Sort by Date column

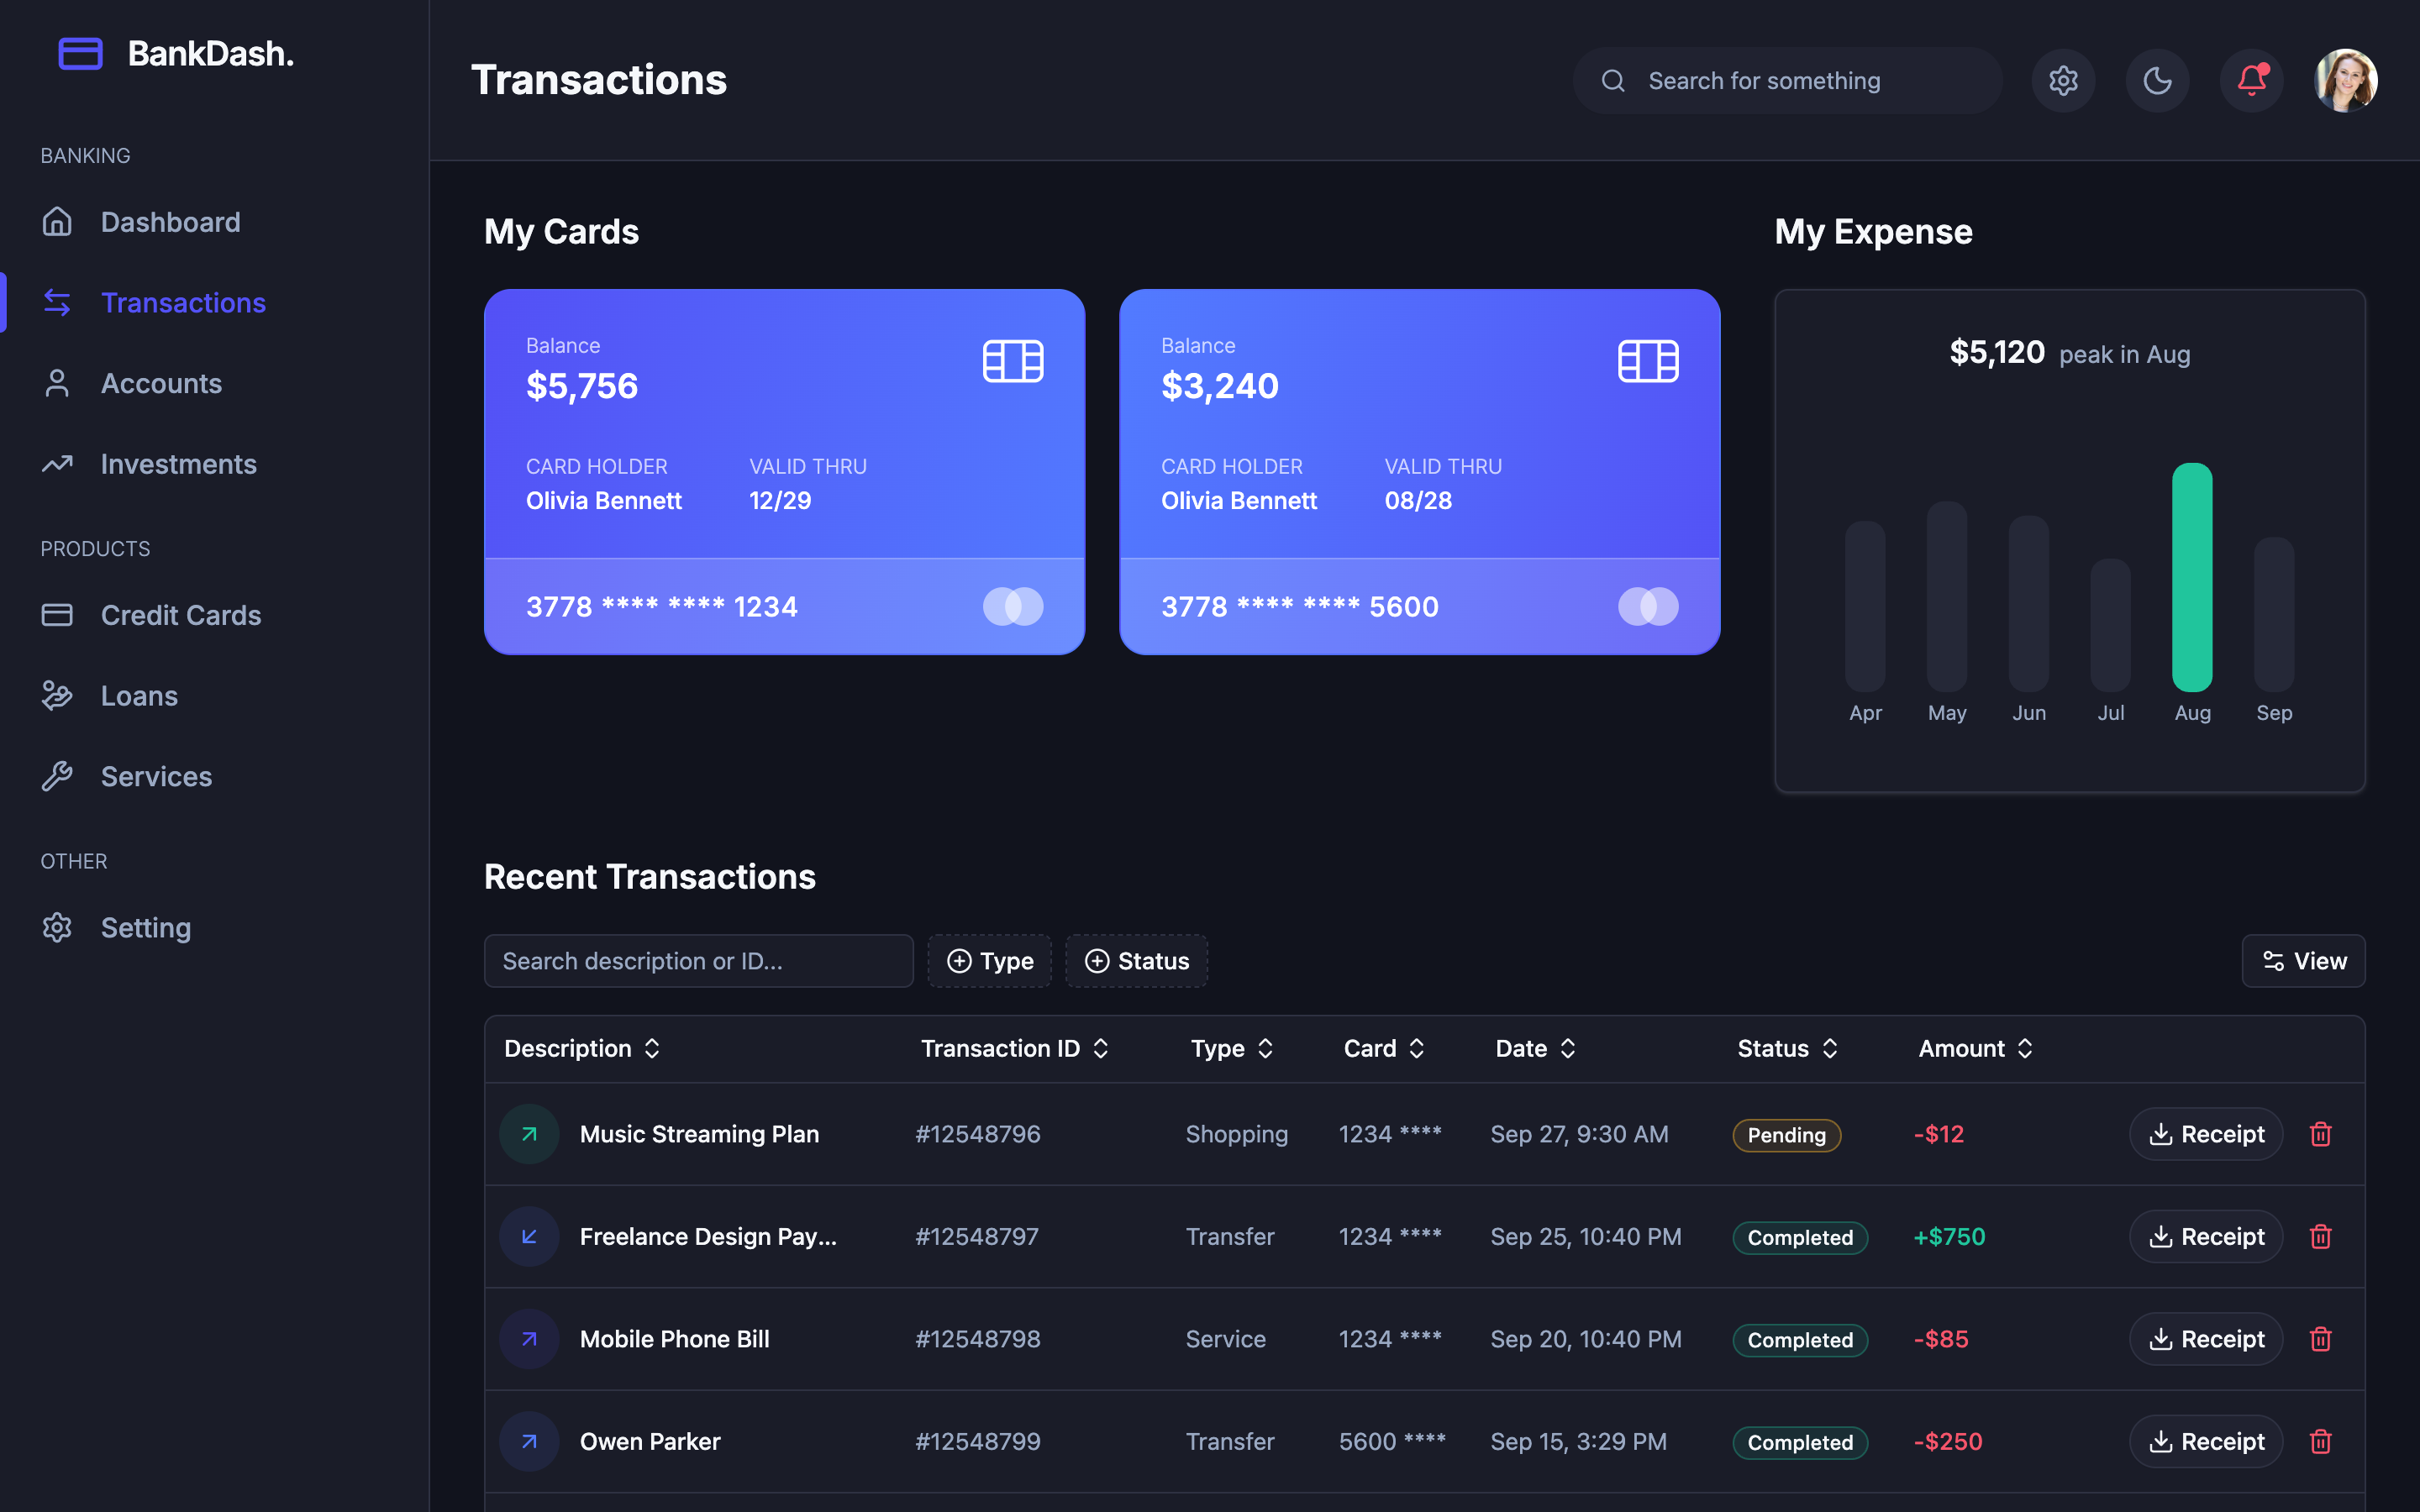[x=1535, y=1048]
